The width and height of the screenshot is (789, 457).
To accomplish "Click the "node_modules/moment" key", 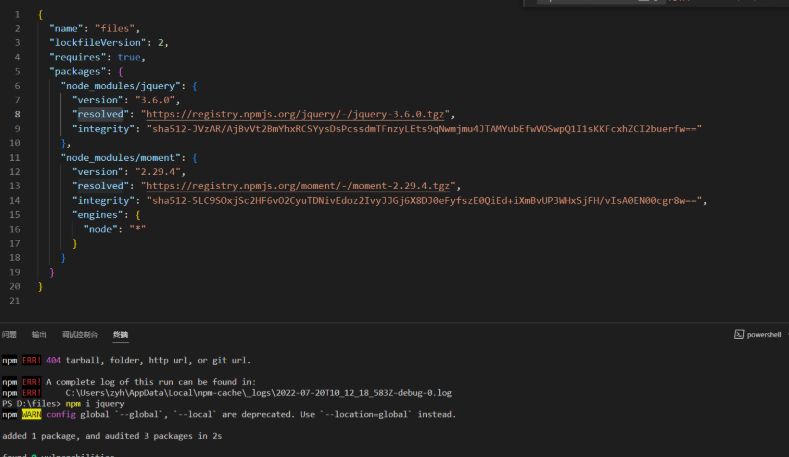I will (x=125, y=158).
